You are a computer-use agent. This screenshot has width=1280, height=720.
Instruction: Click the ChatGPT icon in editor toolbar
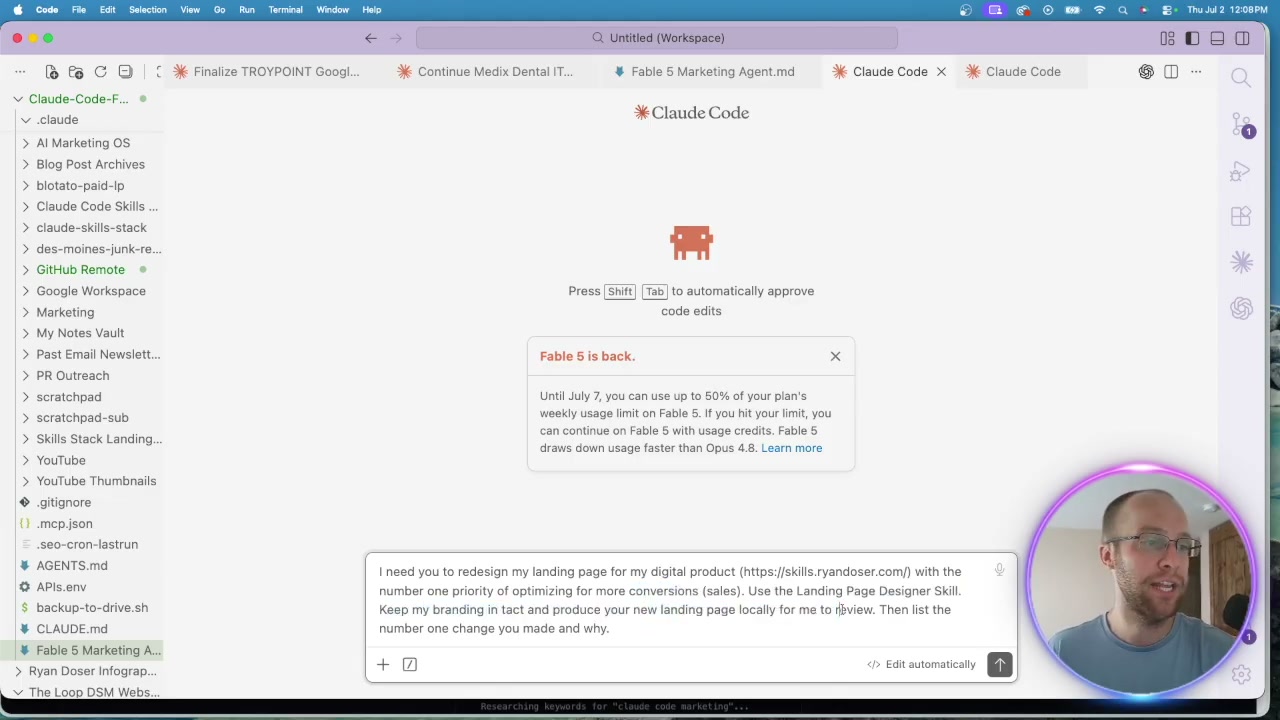(1146, 72)
